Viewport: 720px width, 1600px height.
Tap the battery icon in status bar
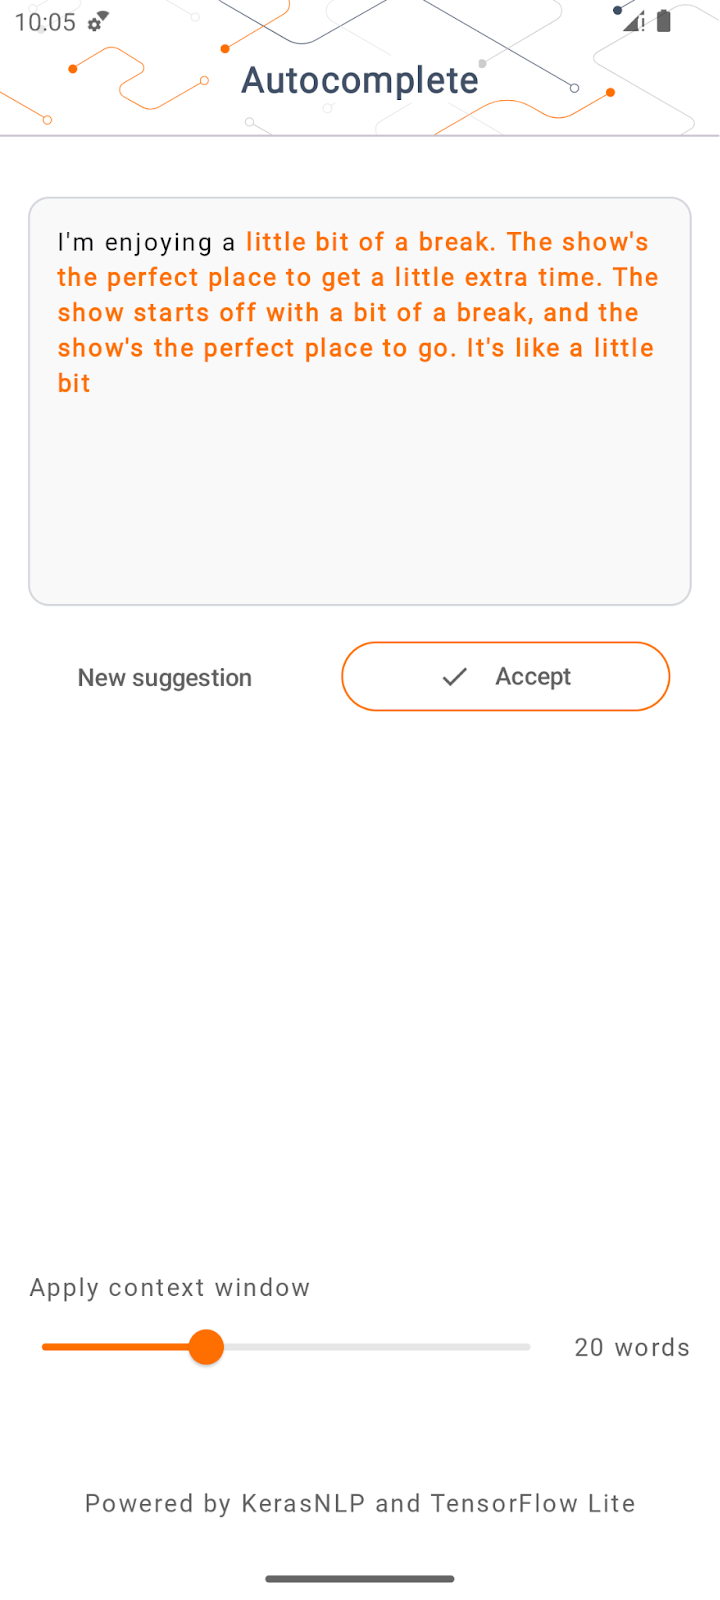tap(662, 21)
